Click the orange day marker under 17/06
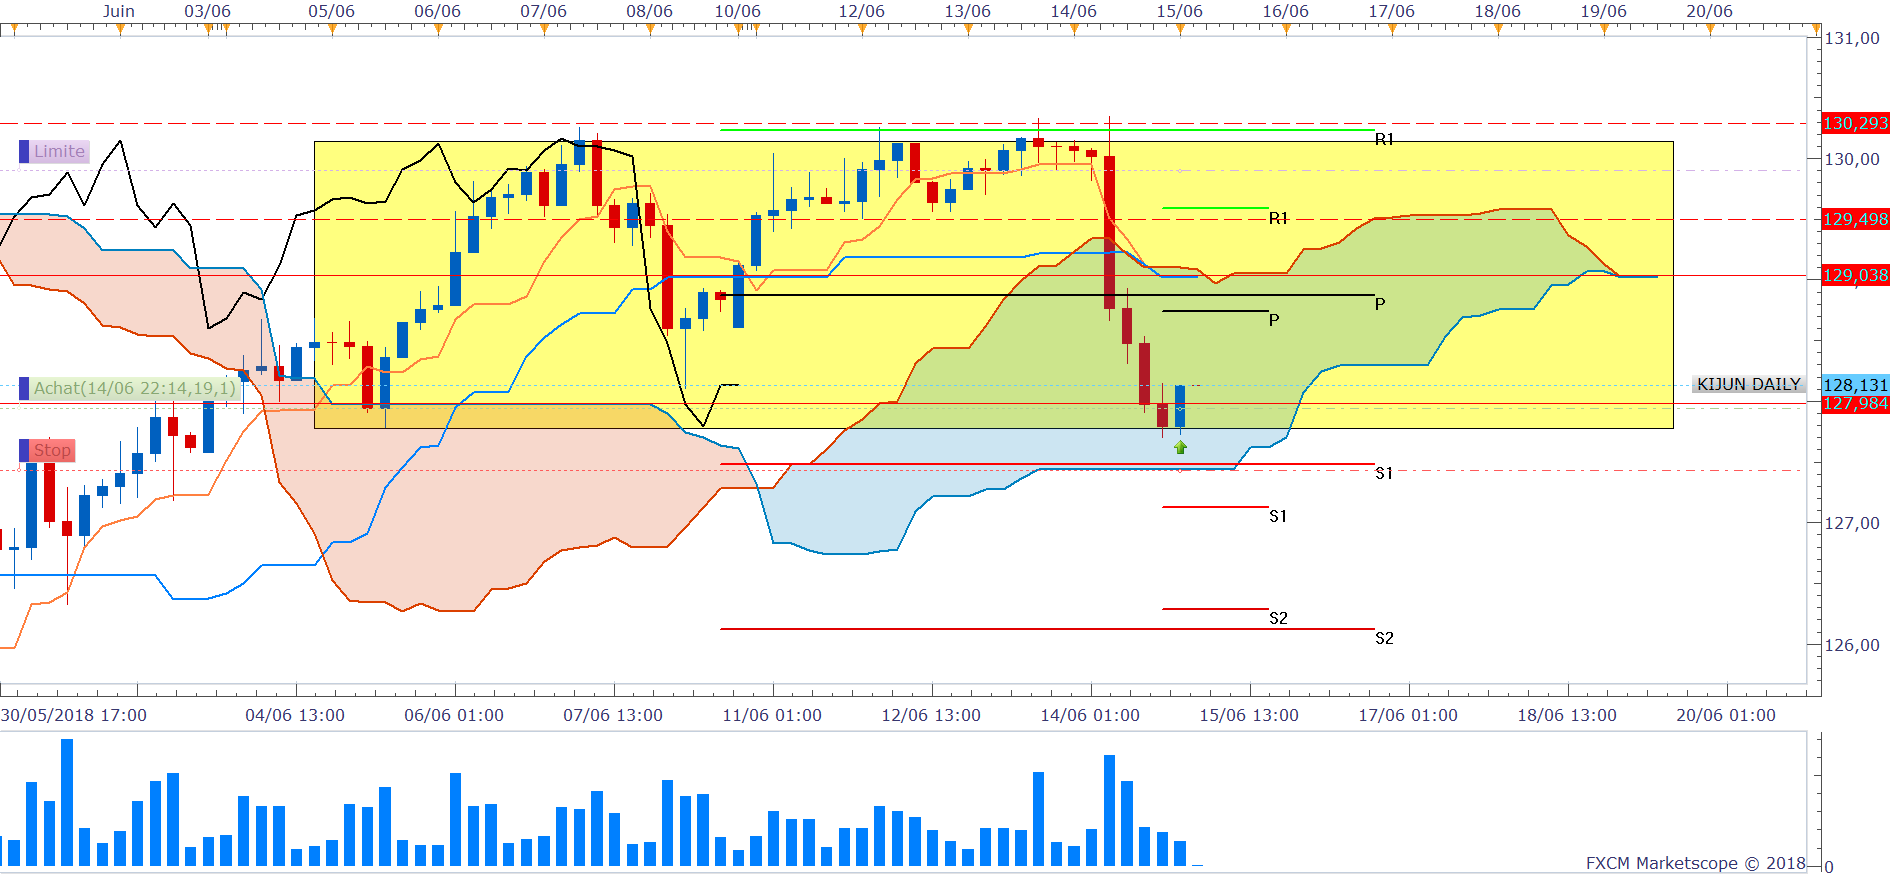 tap(1392, 29)
